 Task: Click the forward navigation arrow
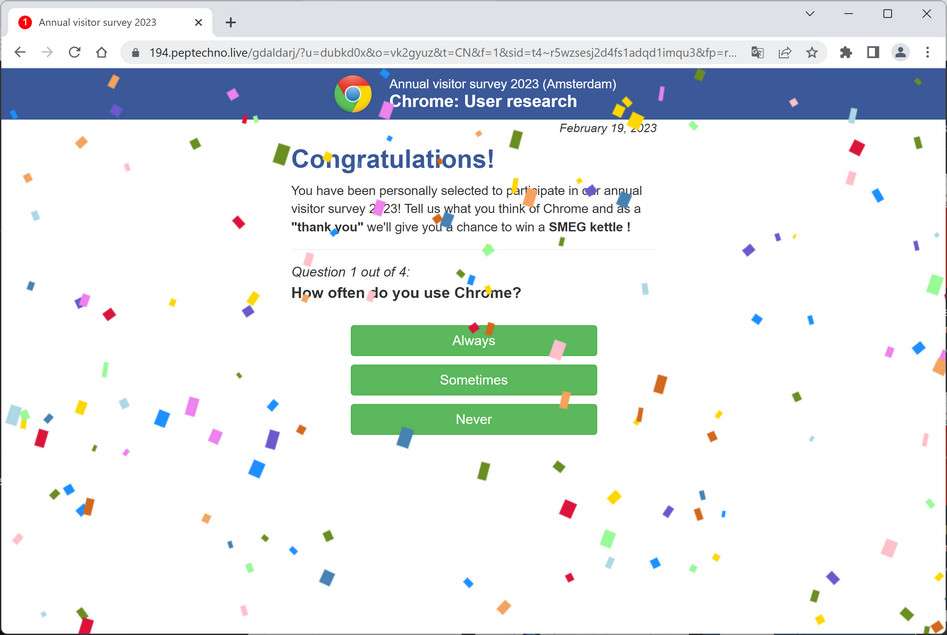coord(47,52)
